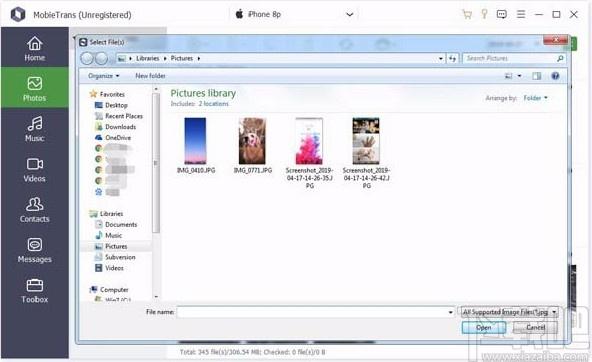Click the dialog help question icon

point(555,76)
